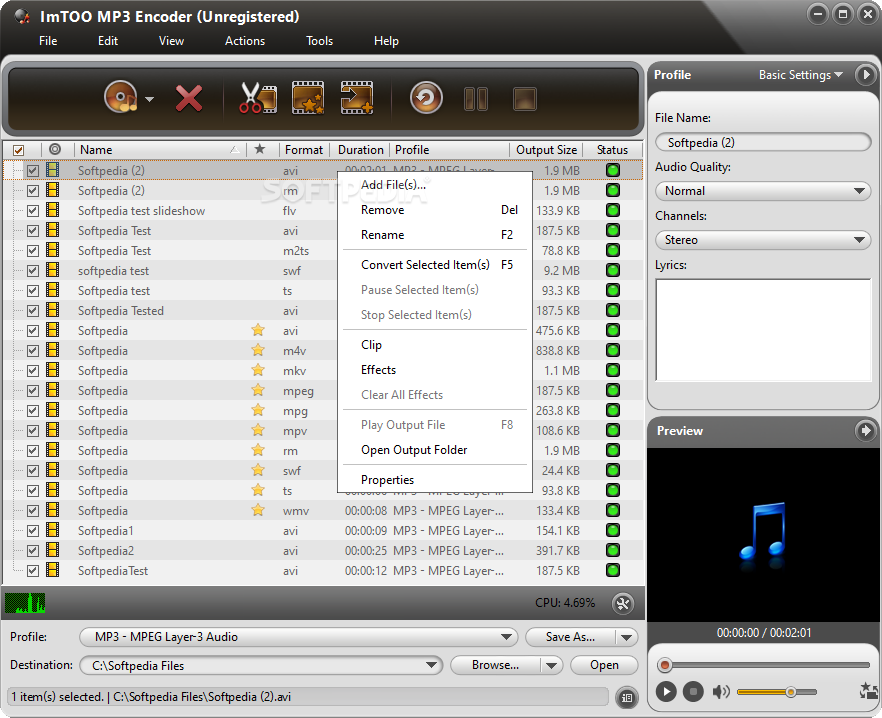882x718 pixels.
Task: Open the Actions menu
Action: click(x=245, y=41)
